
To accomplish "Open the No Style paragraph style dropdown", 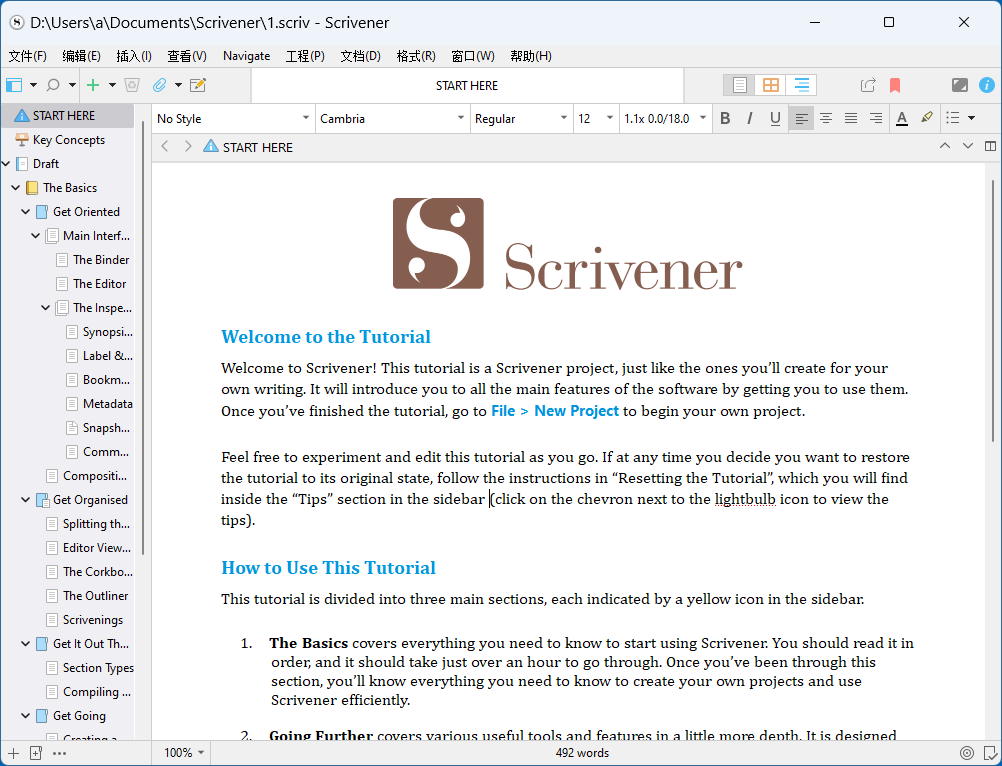I will coord(233,118).
